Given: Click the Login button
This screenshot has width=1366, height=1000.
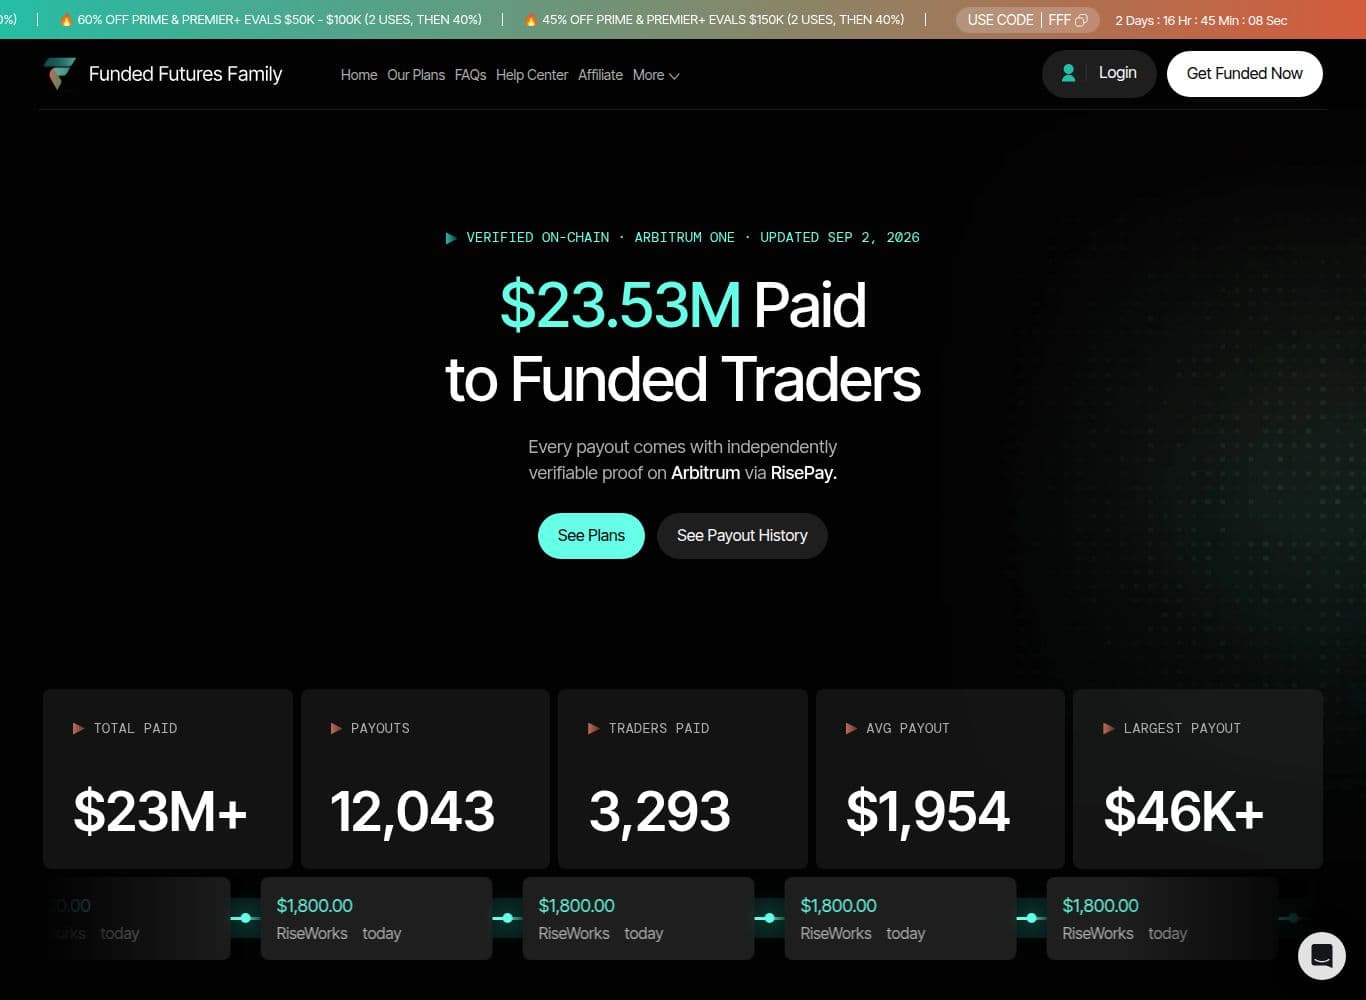Looking at the screenshot, I should 1099,74.
